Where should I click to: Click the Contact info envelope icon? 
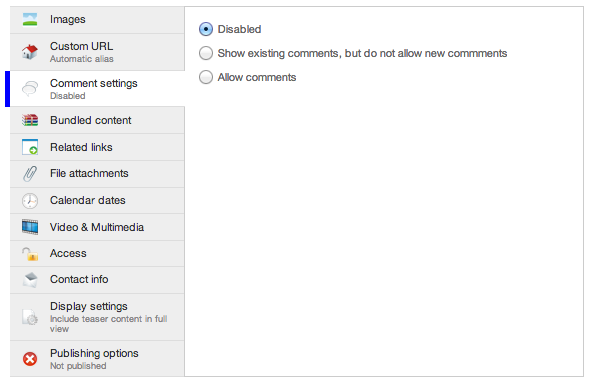click(x=30, y=280)
